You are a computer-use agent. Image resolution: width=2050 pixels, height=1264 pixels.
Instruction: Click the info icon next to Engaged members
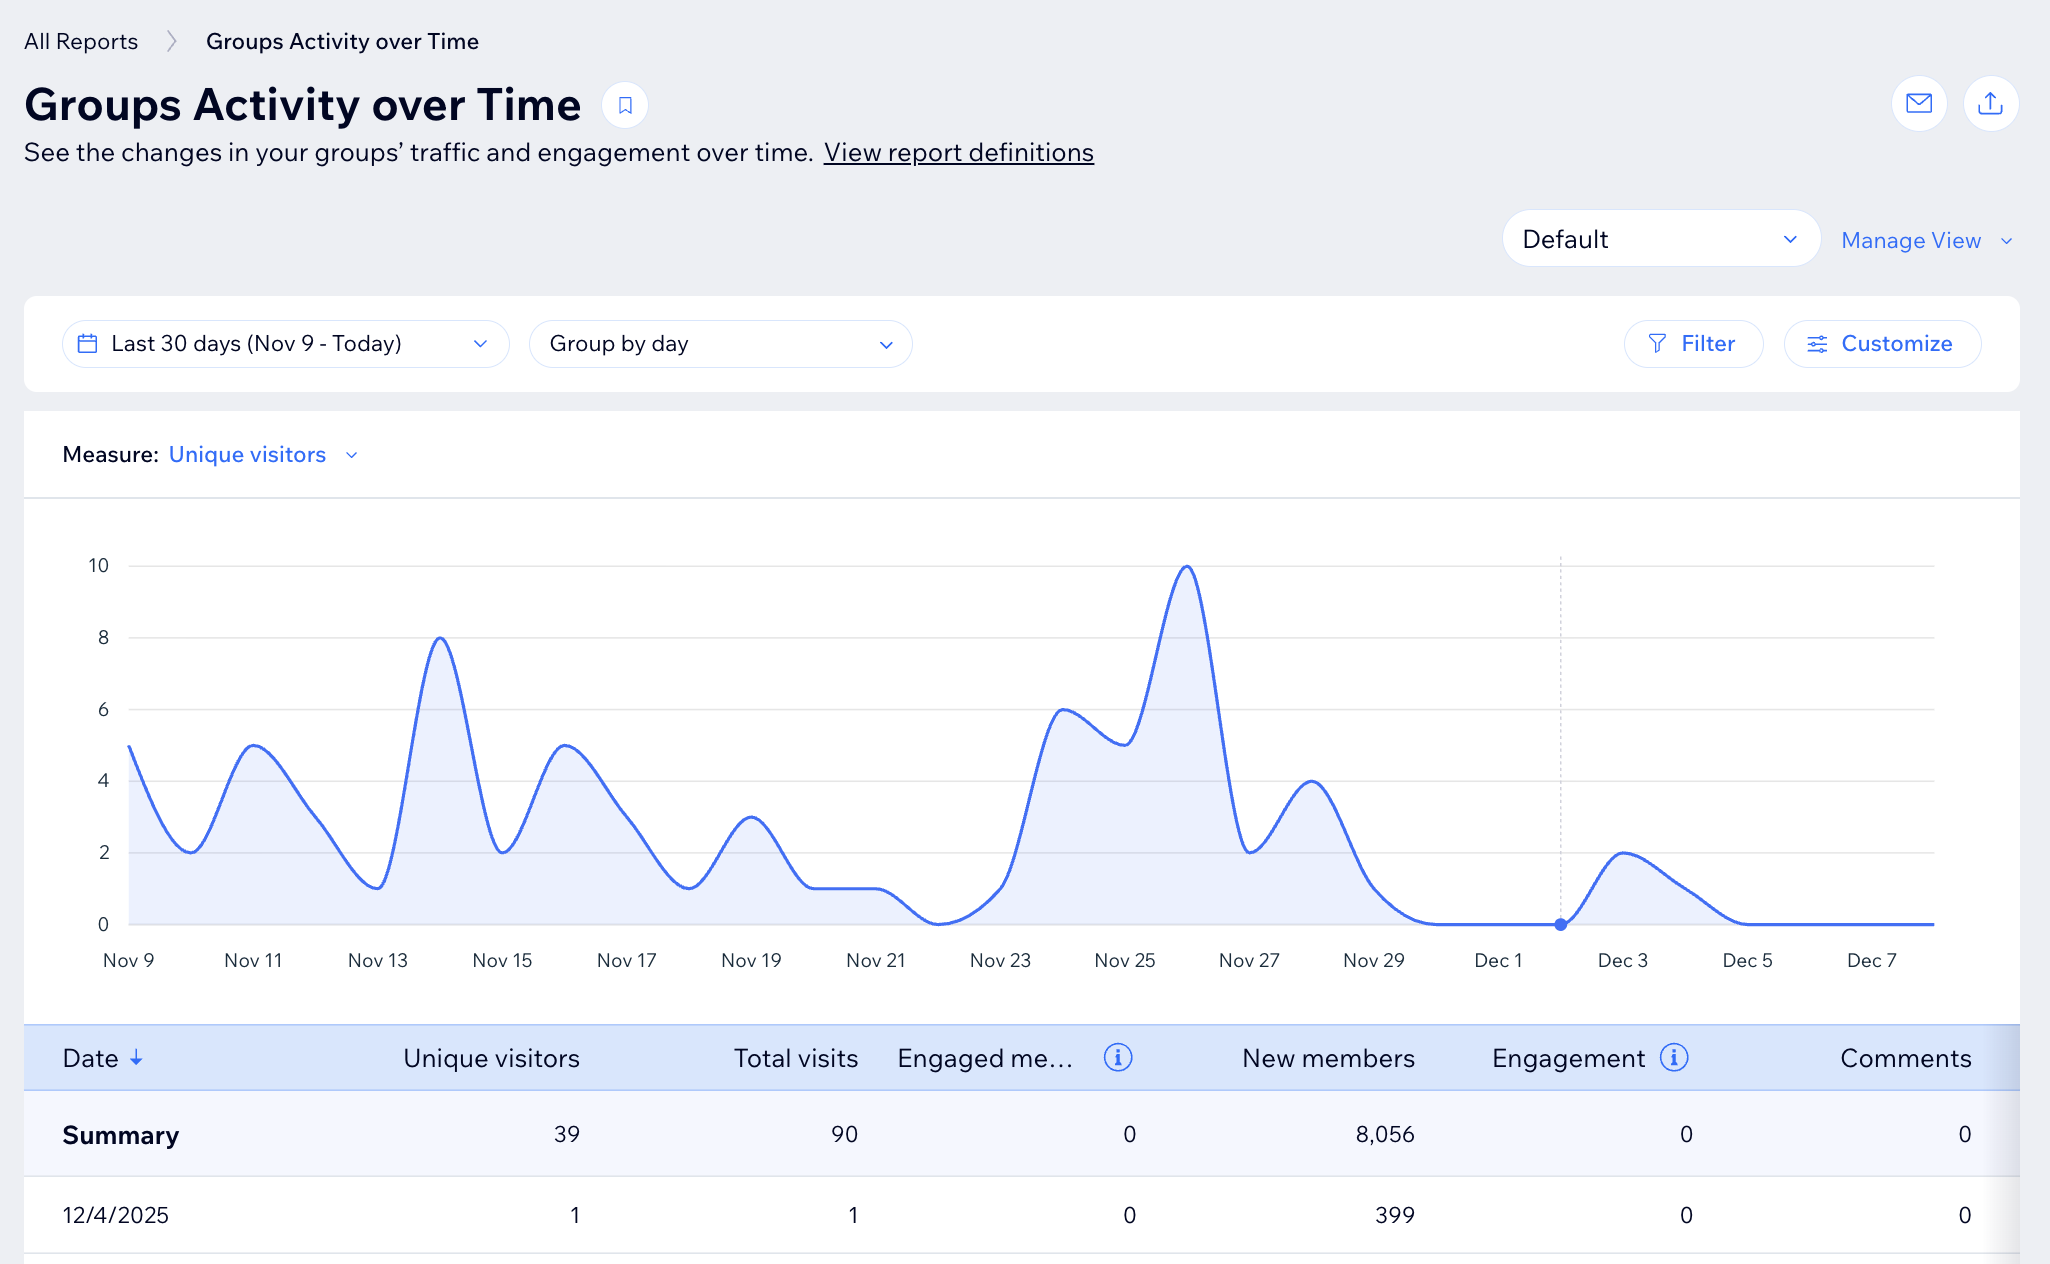pyautogui.click(x=1117, y=1057)
